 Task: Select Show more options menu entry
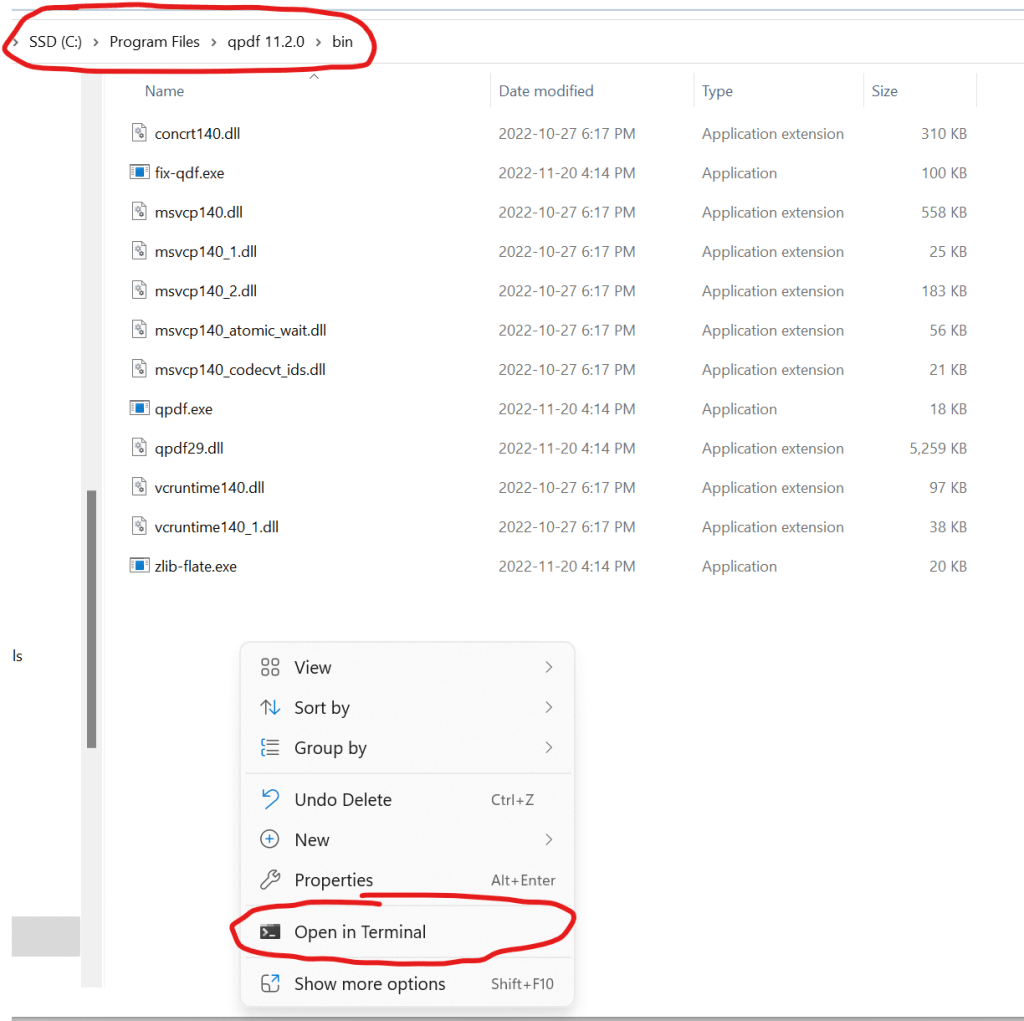(408, 984)
